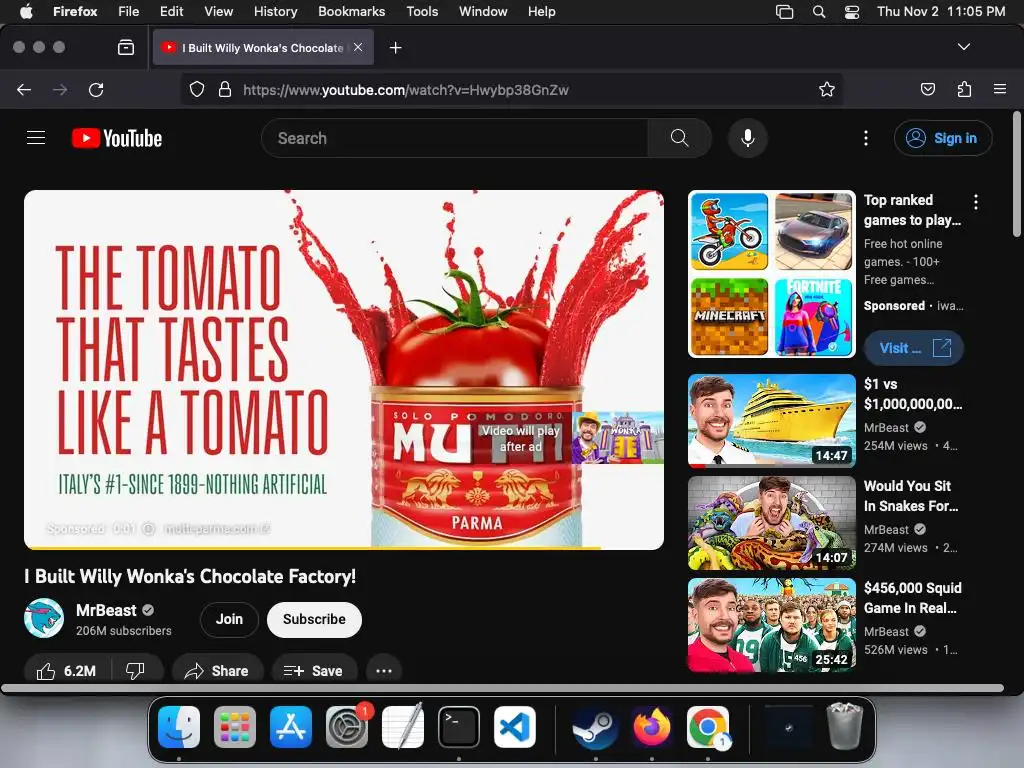Go to the YouTube home logo

tap(117, 138)
